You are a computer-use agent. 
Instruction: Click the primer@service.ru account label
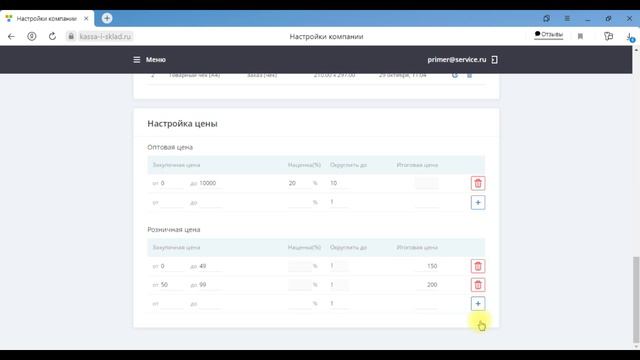pos(457,60)
